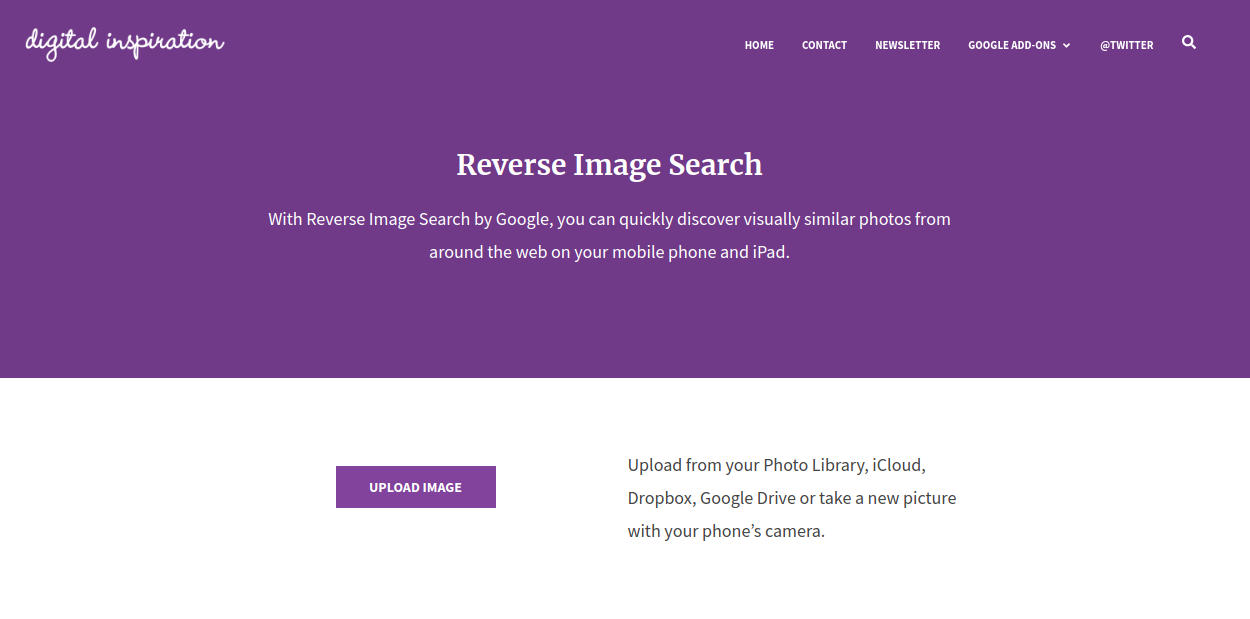
Task: Open the NEWSLETTER navigation entry
Action: 907,45
